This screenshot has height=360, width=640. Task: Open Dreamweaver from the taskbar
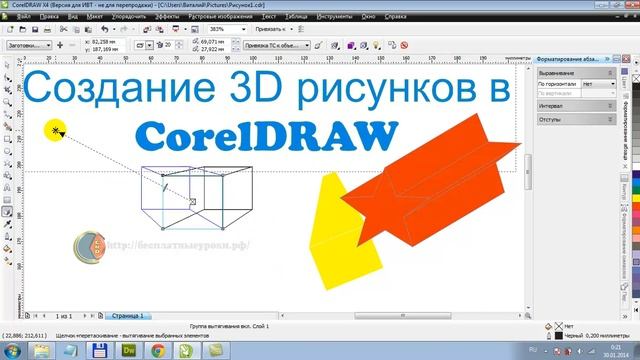pyautogui.click(x=129, y=351)
